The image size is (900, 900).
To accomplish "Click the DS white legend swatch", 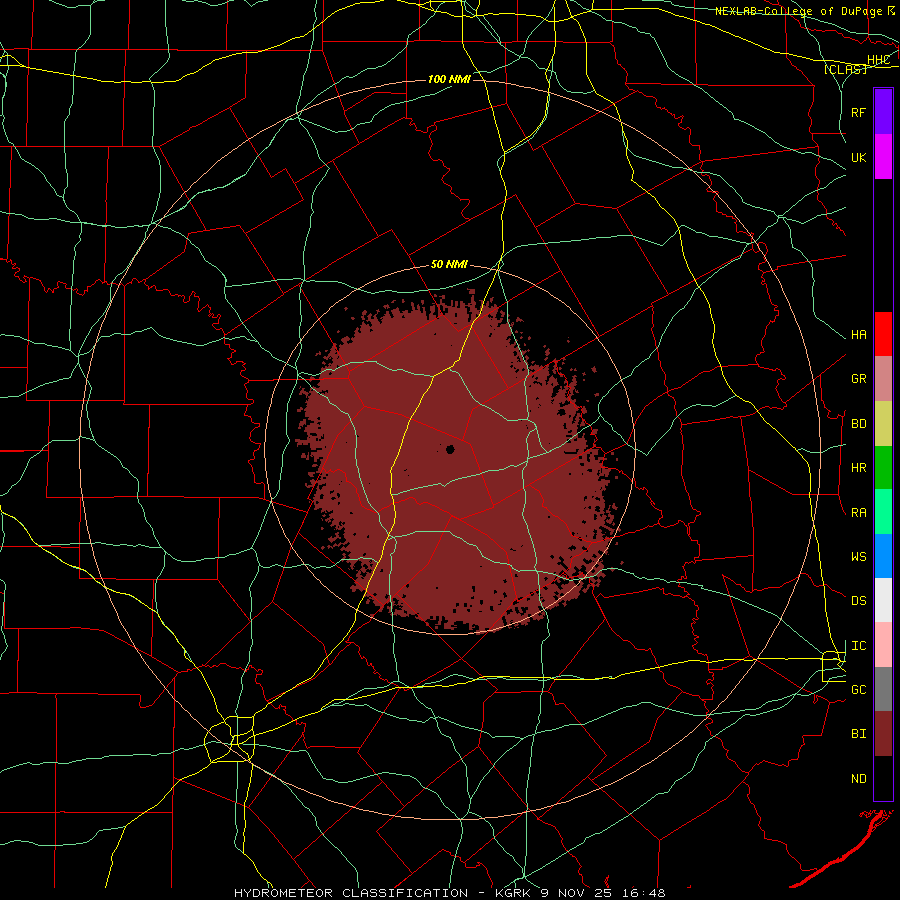I will point(883,600).
